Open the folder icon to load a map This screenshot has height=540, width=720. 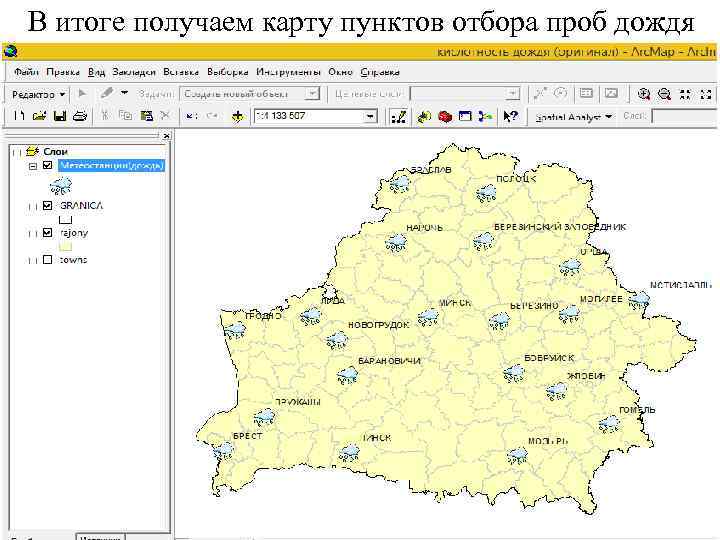point(41,117)
